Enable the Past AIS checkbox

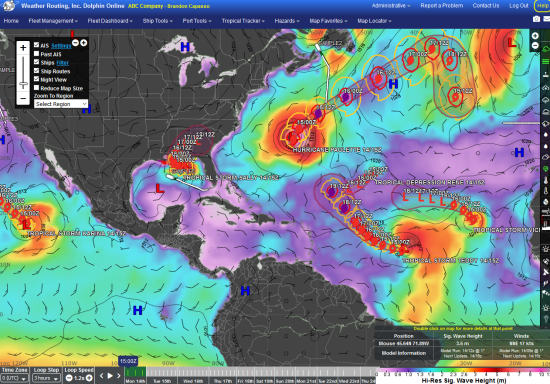coord(36,54)
